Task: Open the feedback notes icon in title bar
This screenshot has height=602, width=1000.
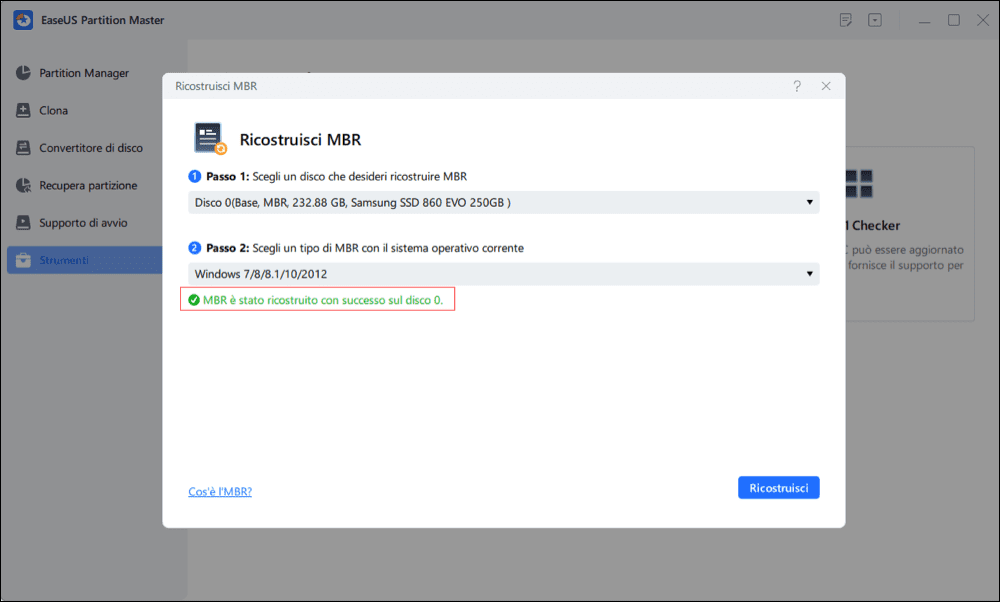Action: pos(846,20)
